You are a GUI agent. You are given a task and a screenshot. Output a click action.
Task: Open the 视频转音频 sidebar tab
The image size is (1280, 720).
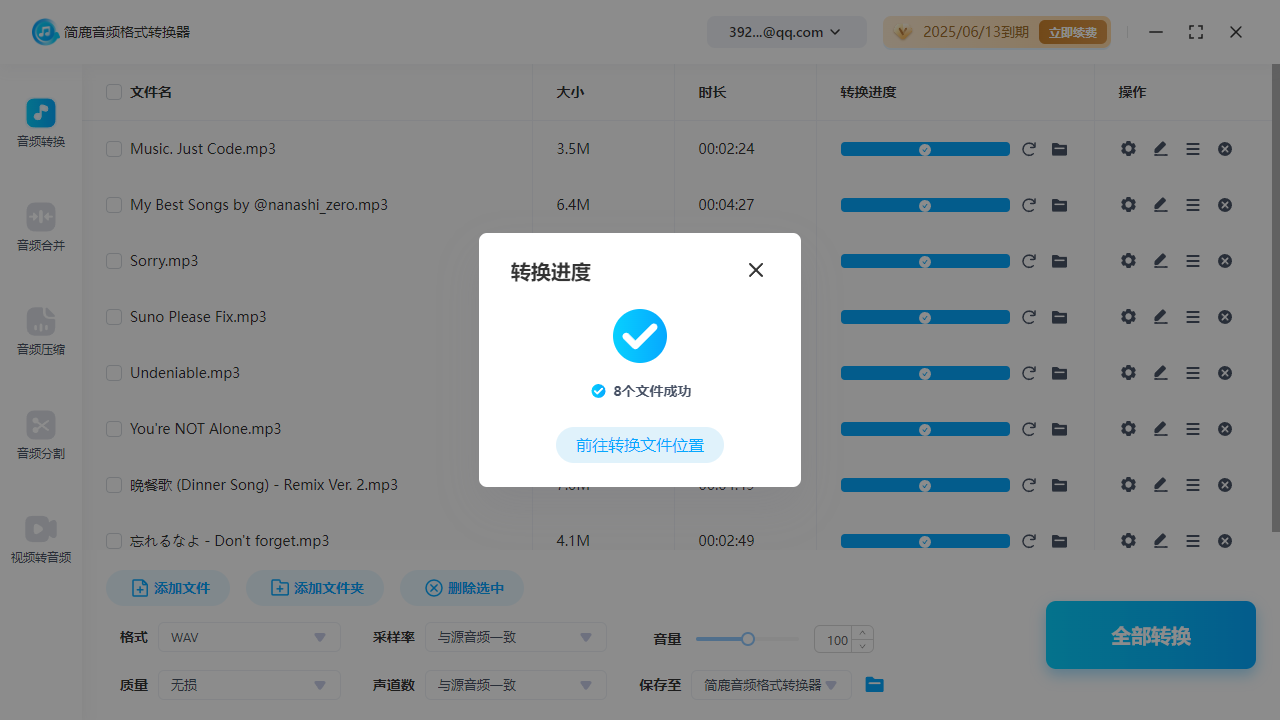(x=41, y=539)
